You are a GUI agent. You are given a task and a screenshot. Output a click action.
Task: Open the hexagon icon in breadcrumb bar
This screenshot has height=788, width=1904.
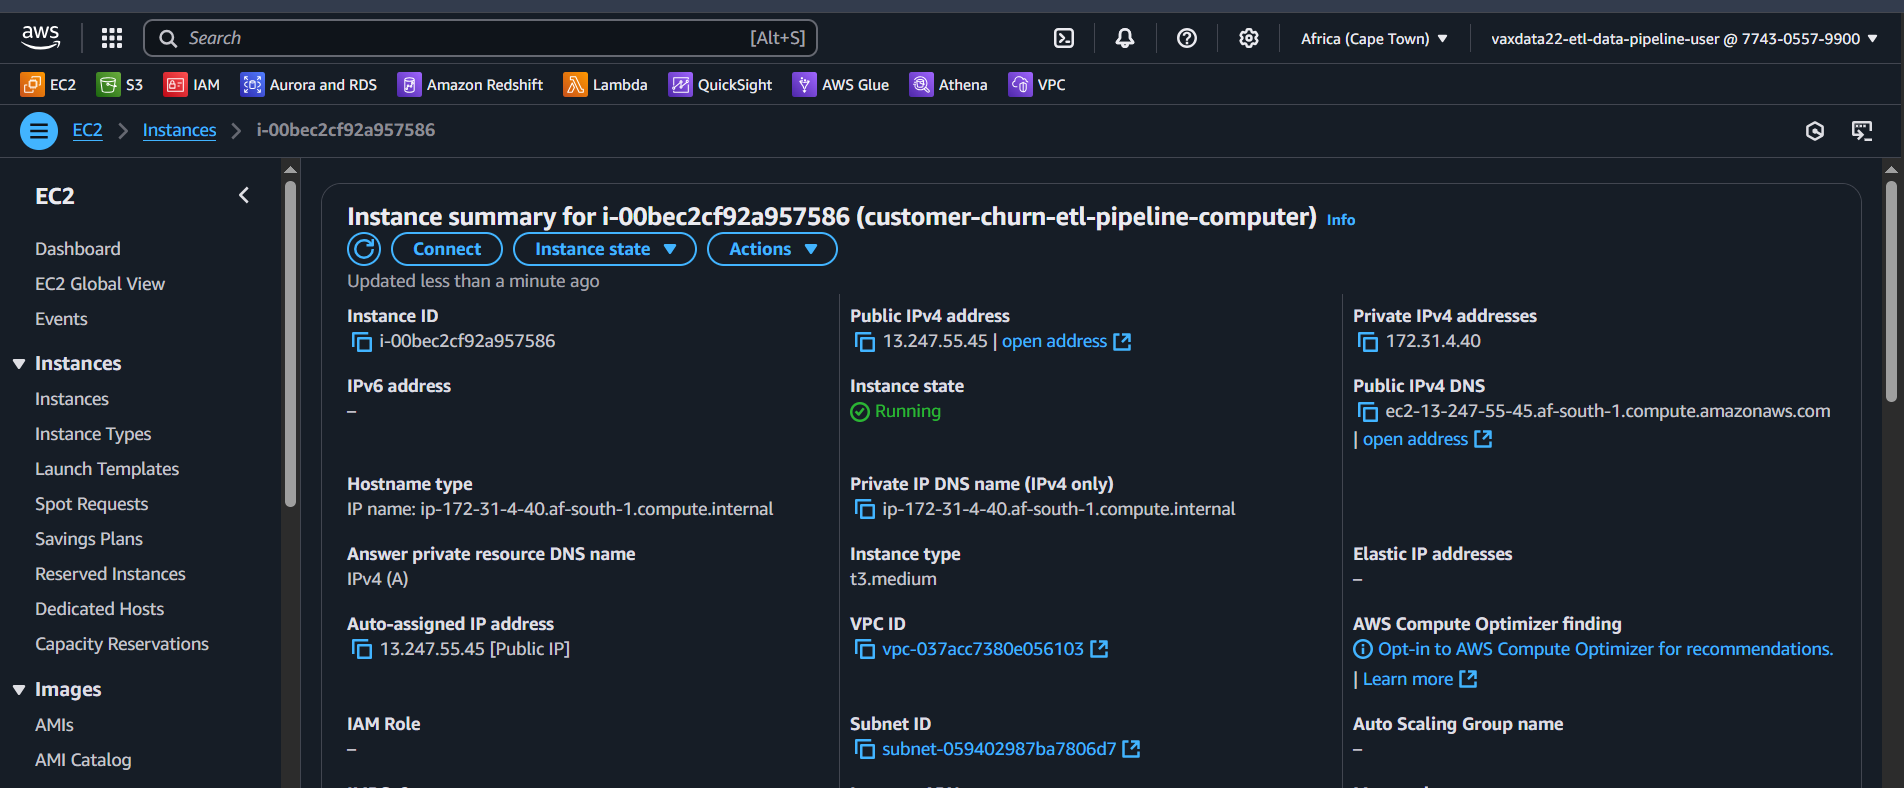pos(1815,131)
